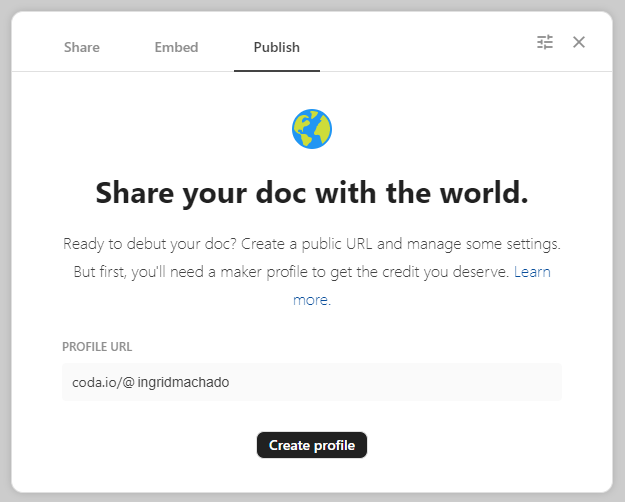Close the publish dialog with X

[x=579, y=42]
